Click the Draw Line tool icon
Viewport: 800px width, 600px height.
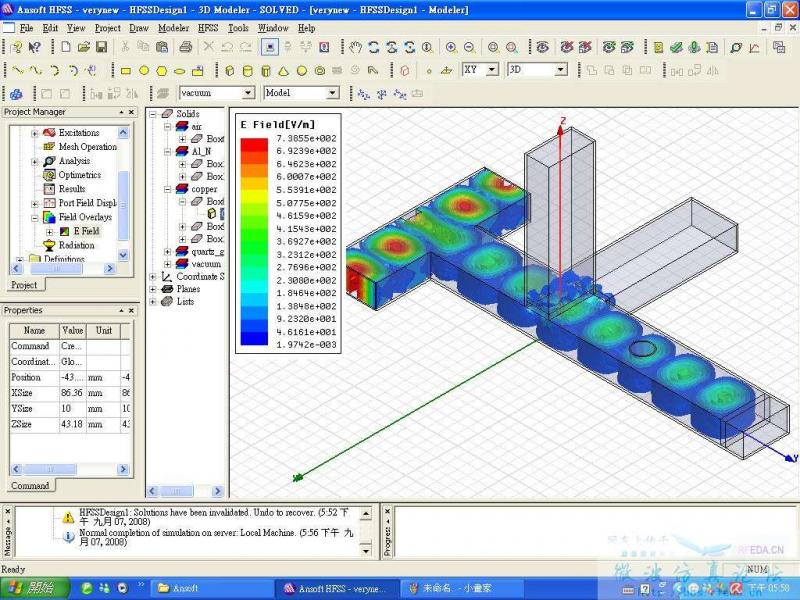point(17,70)
